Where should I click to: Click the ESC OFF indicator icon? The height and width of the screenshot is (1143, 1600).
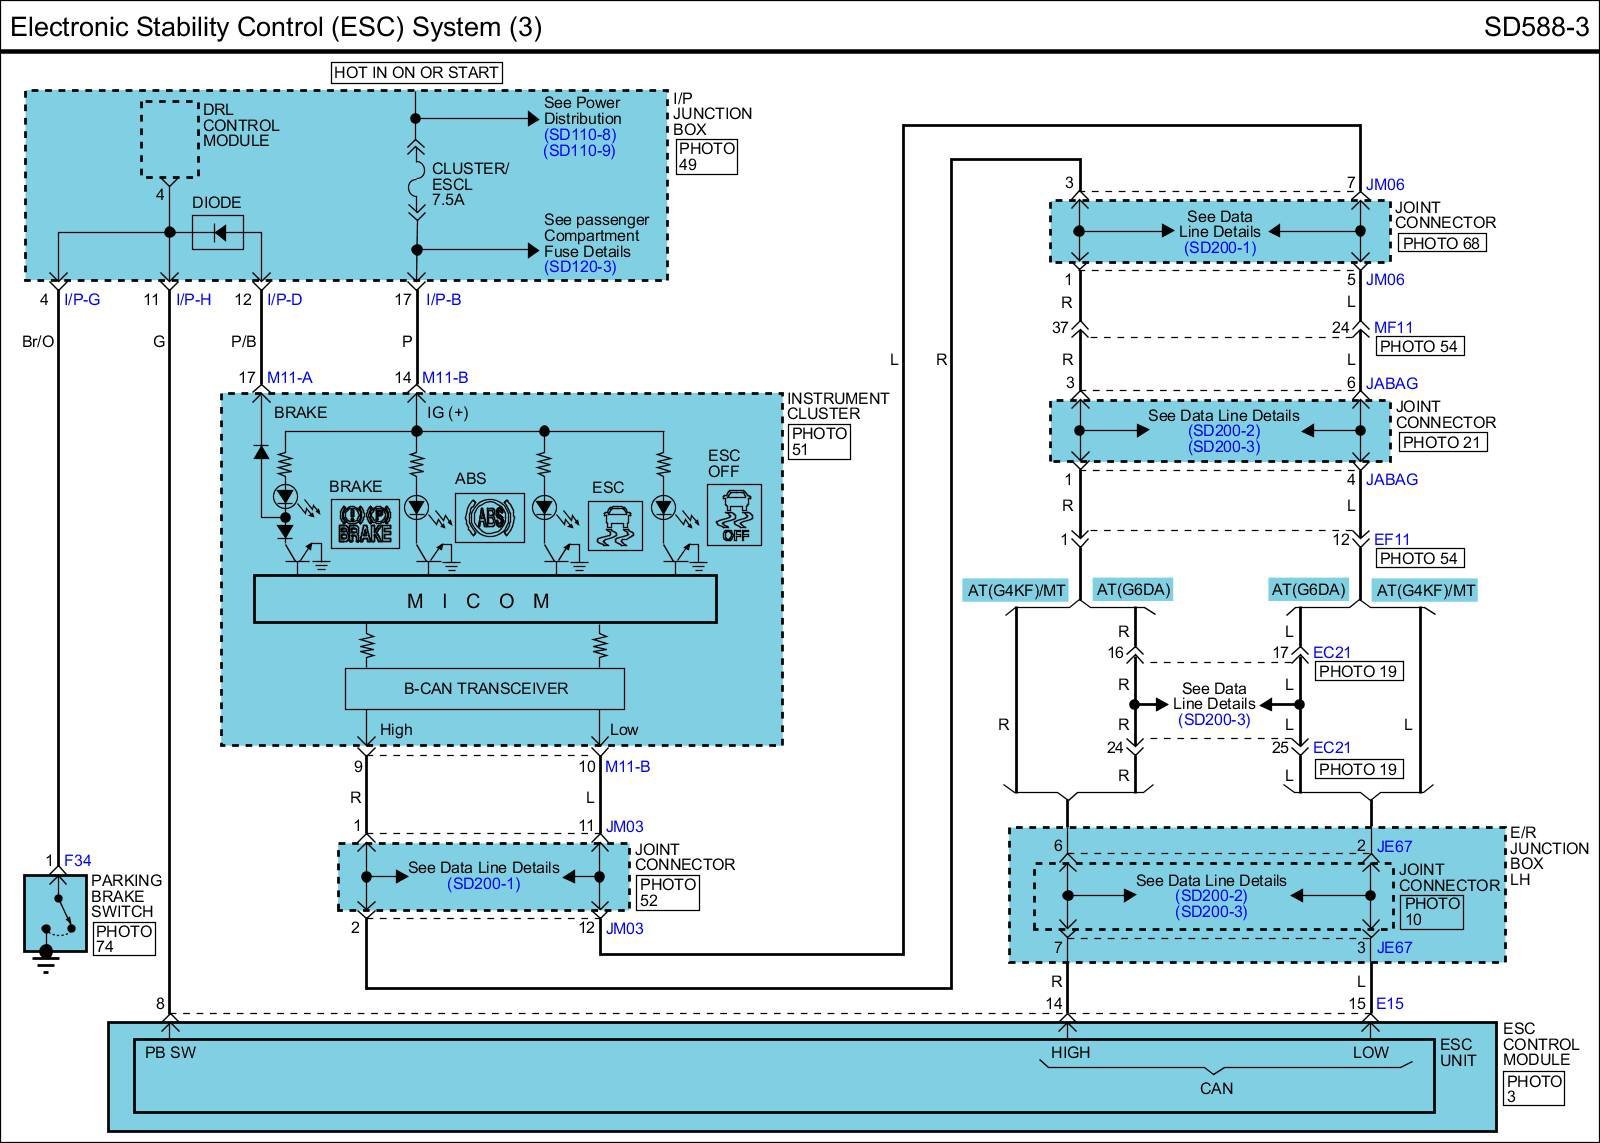[734, 515]
